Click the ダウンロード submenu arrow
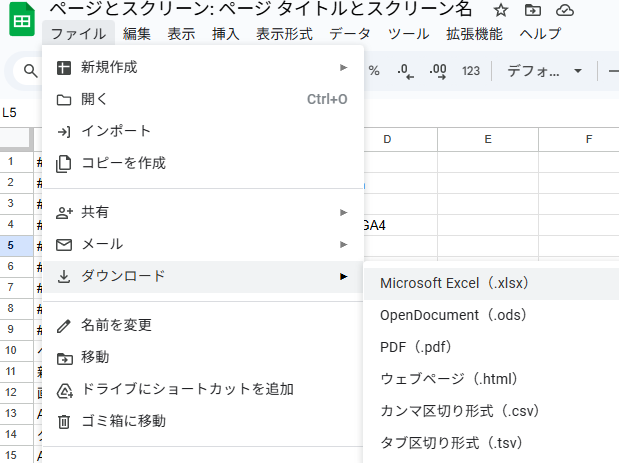The image size is (619, 463). coord(343,276)
